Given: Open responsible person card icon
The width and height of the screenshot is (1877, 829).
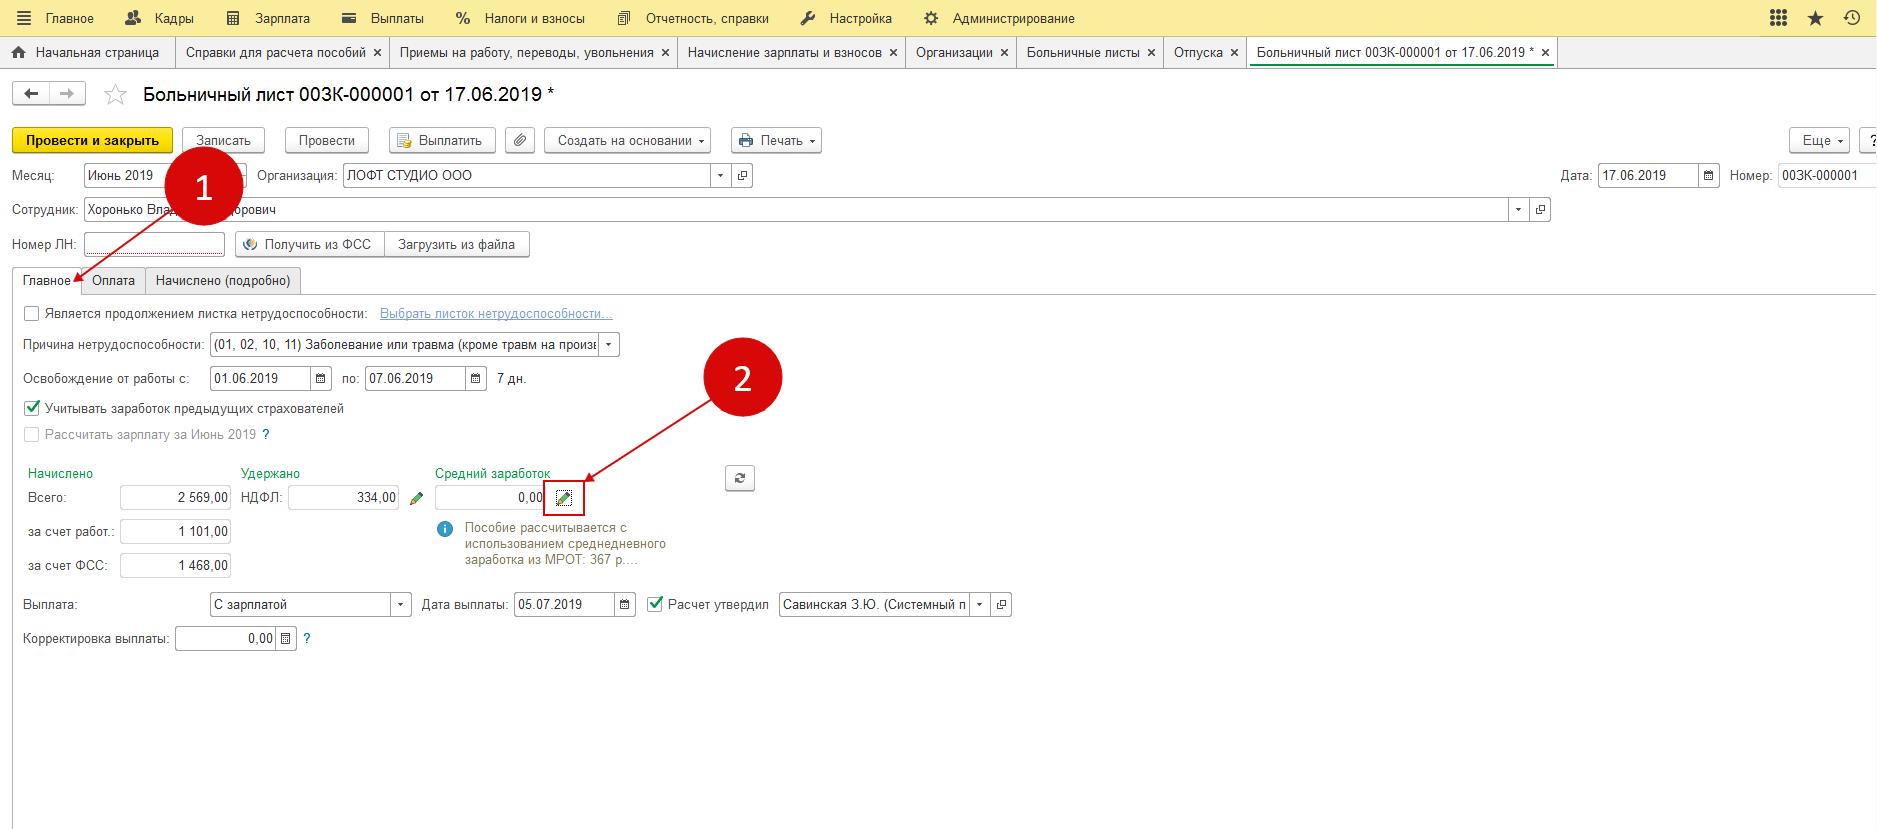Looking at the screenshot, I should point(1001,604).
